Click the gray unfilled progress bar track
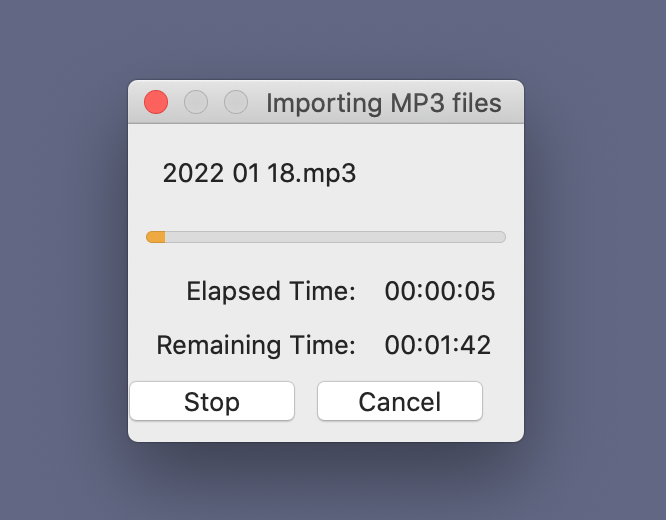The width and height of the screenshot is (666, 520). tap(335, 237)
